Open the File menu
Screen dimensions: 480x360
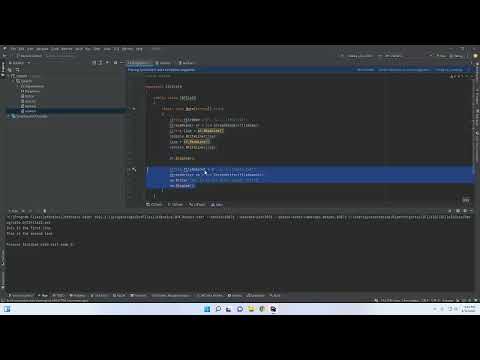click(x=13, y=49)
